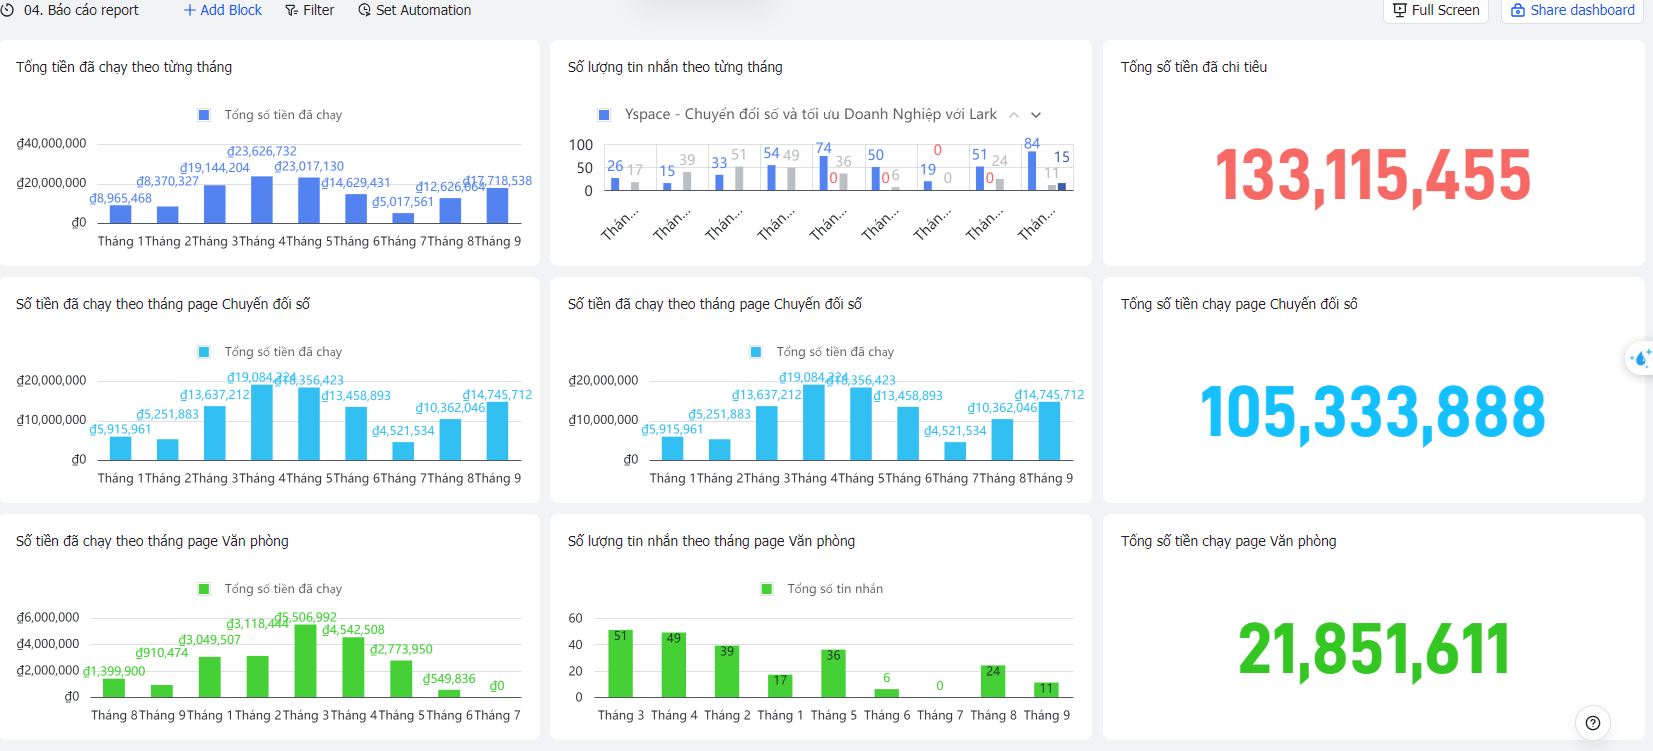The image size is (1653, 751).
Task: Click the green bar labeled 36 for Tháng 5
Action: click(833, 673)
